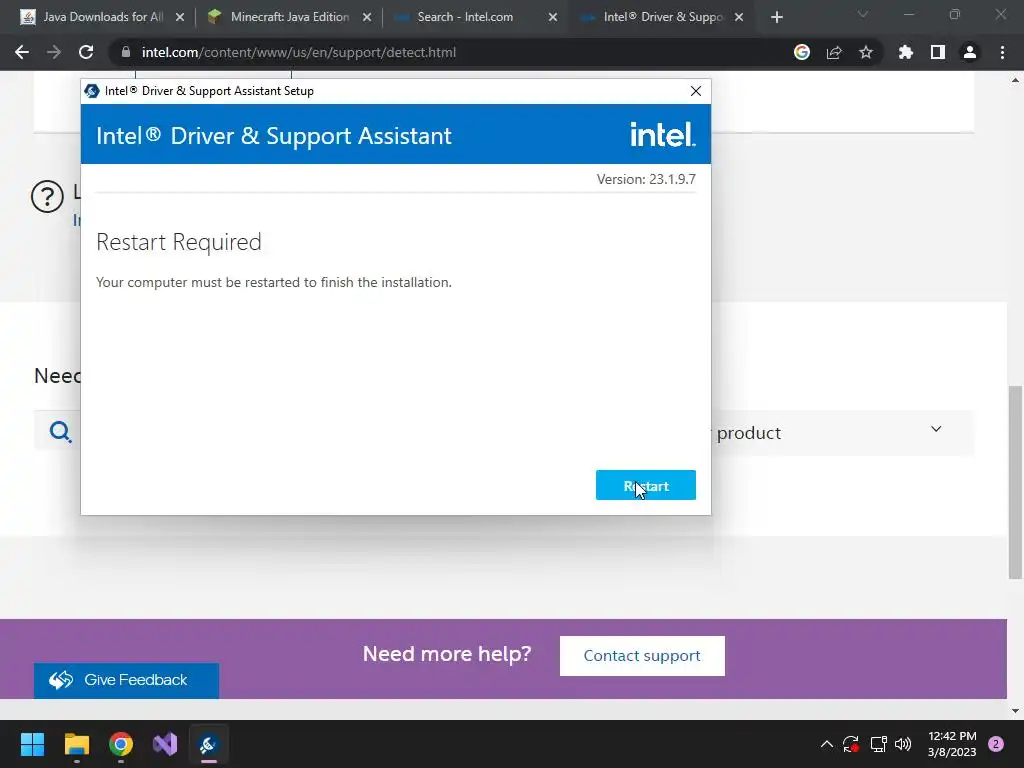Open the clock showing 12:42 PM
Screen dimensions: 1024x768
pyautogui.click(x=952, y=744)
